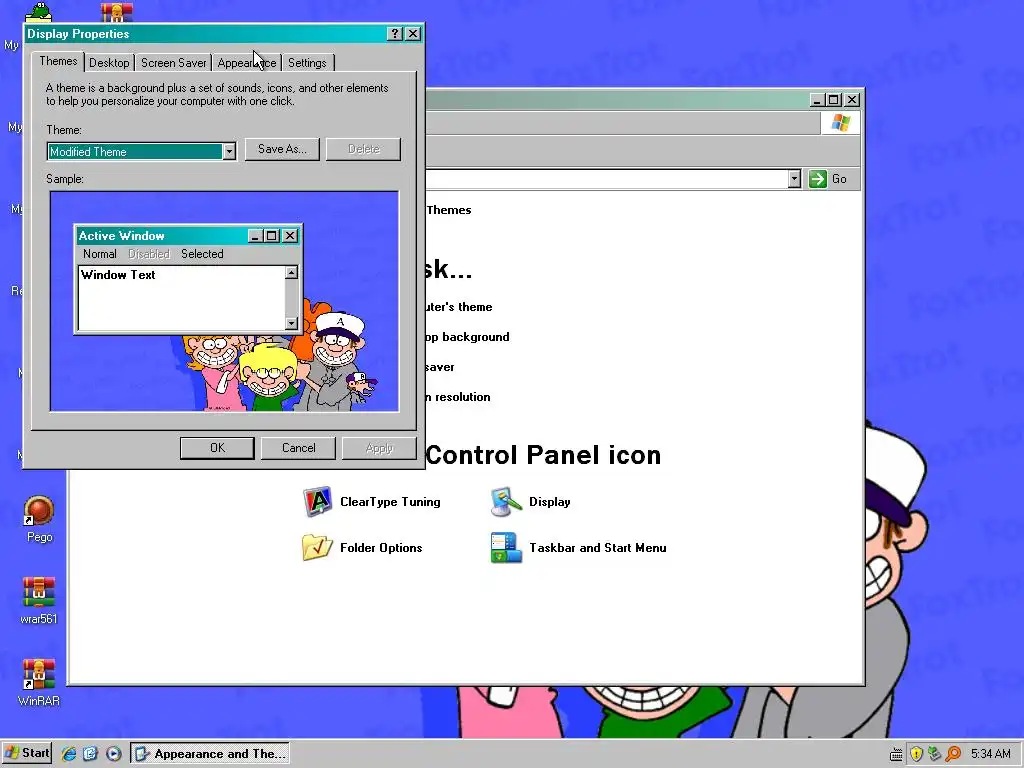The image size is (1024, 768).
Task: Minimize the Control Panel window
Action: coord(817,100)
